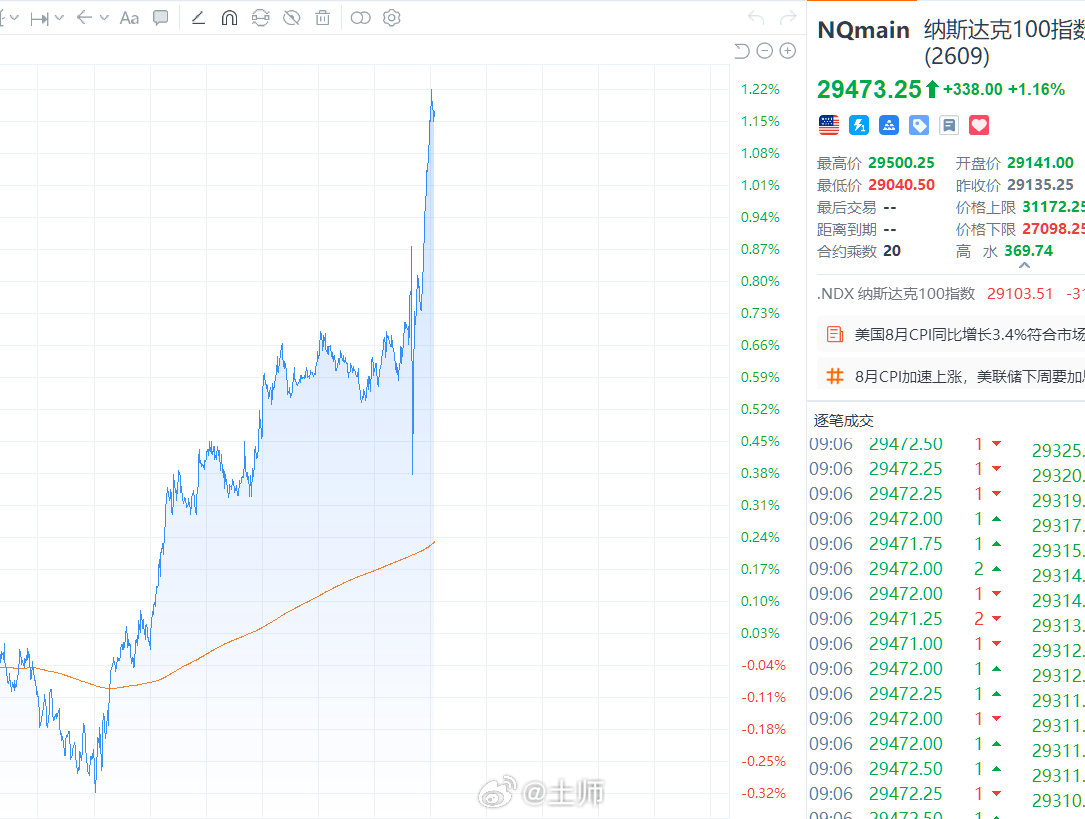
Task: Click the 最低价 value 29040.50
Action: click(901, 185)
